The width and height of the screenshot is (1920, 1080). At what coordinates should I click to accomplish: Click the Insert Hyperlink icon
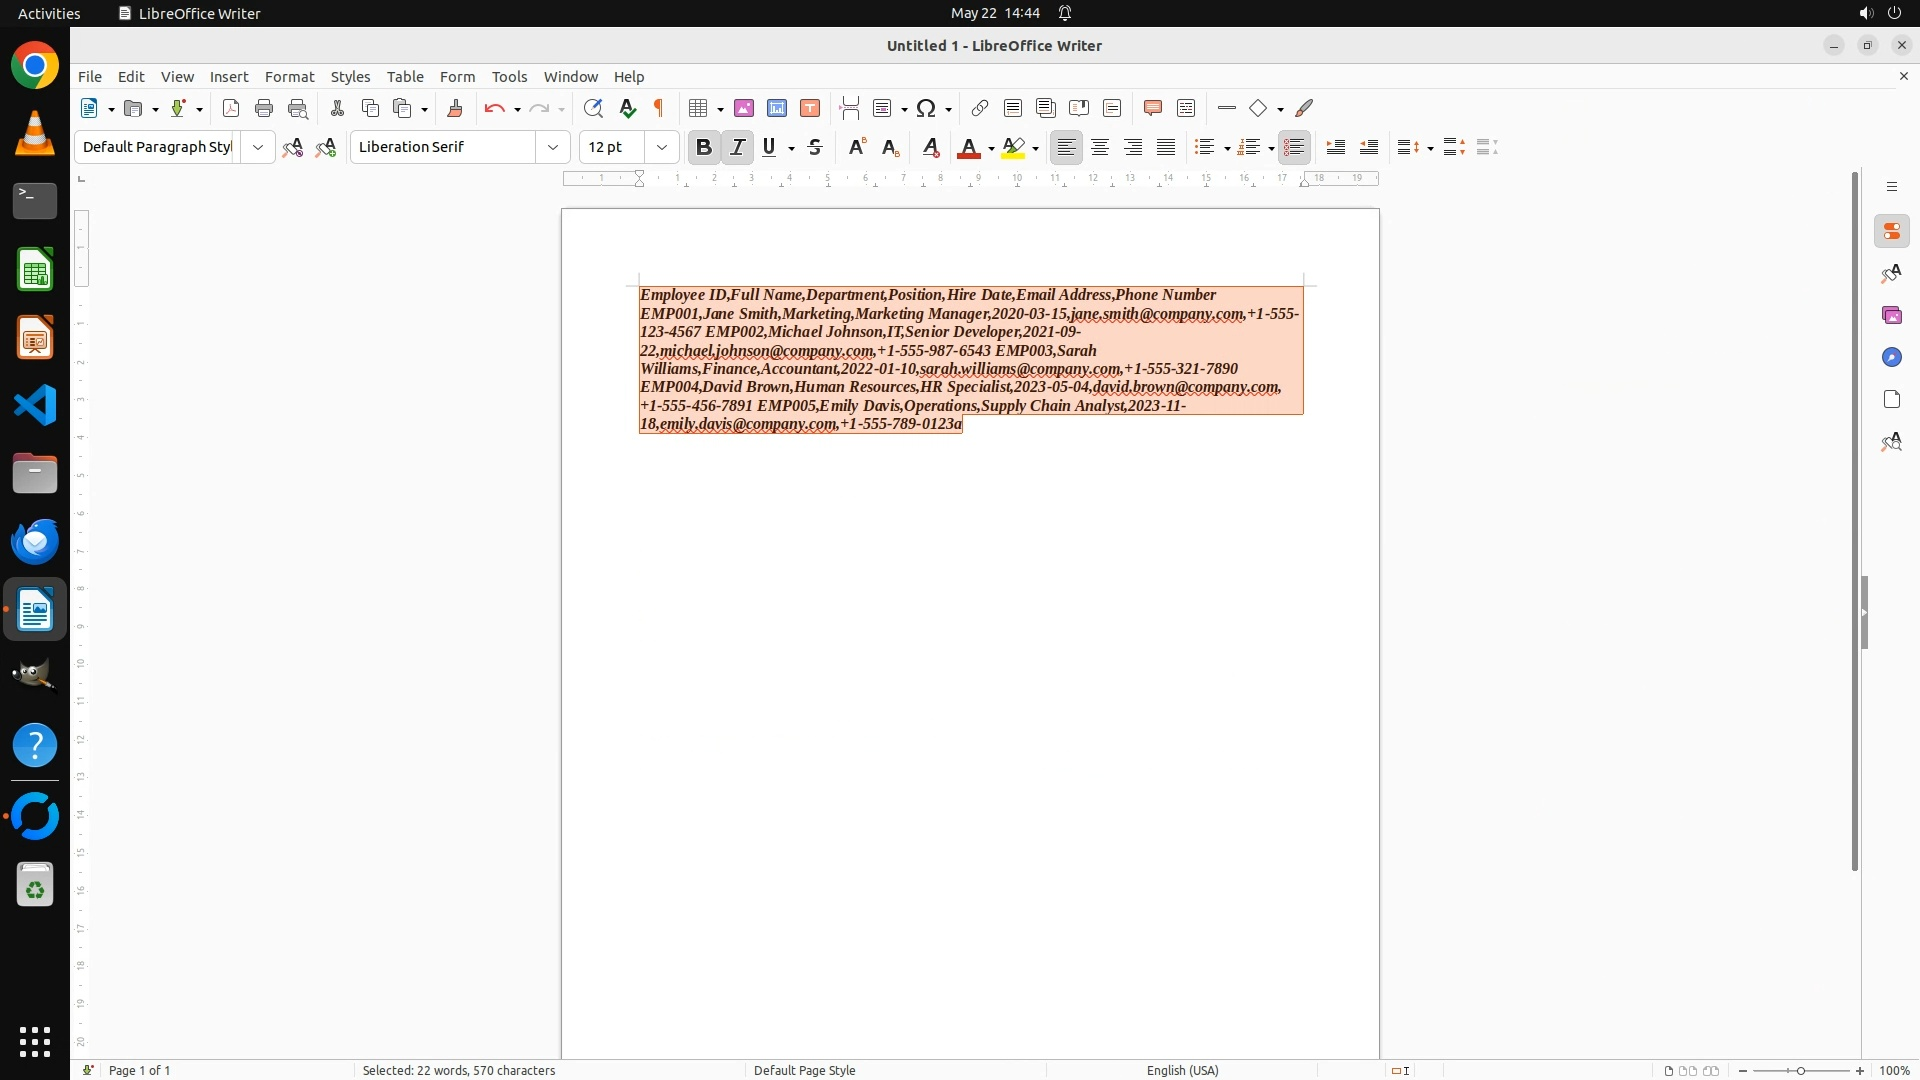(x=980, y=108)
